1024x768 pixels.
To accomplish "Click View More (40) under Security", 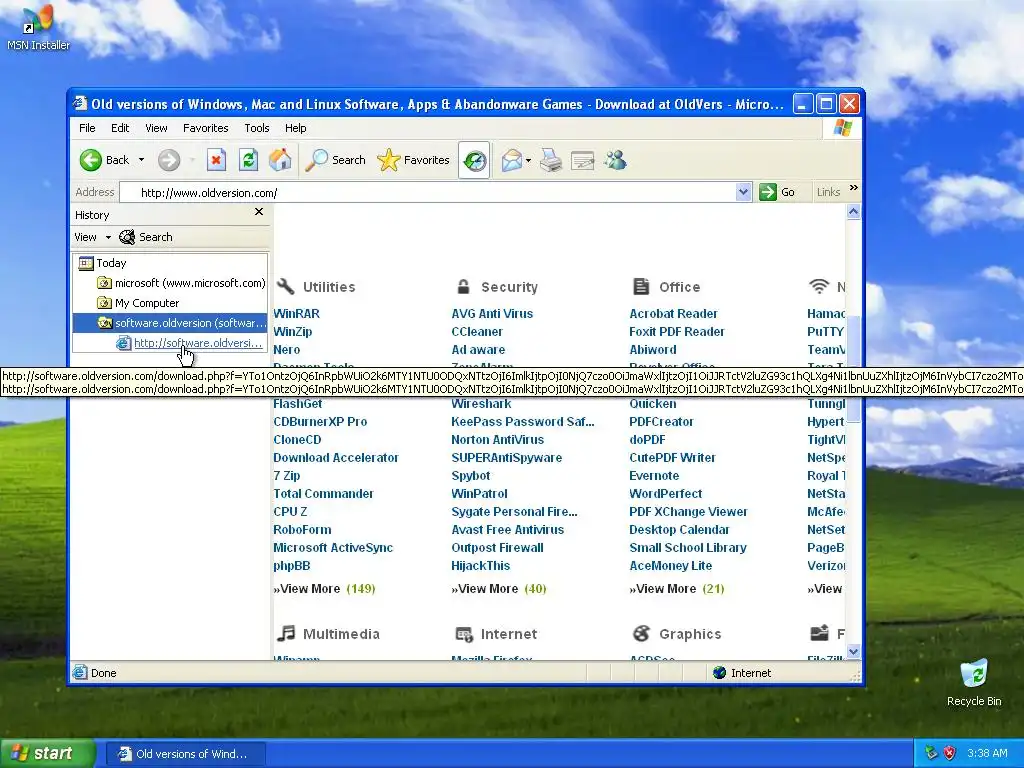I will click(x=498, y=588).
